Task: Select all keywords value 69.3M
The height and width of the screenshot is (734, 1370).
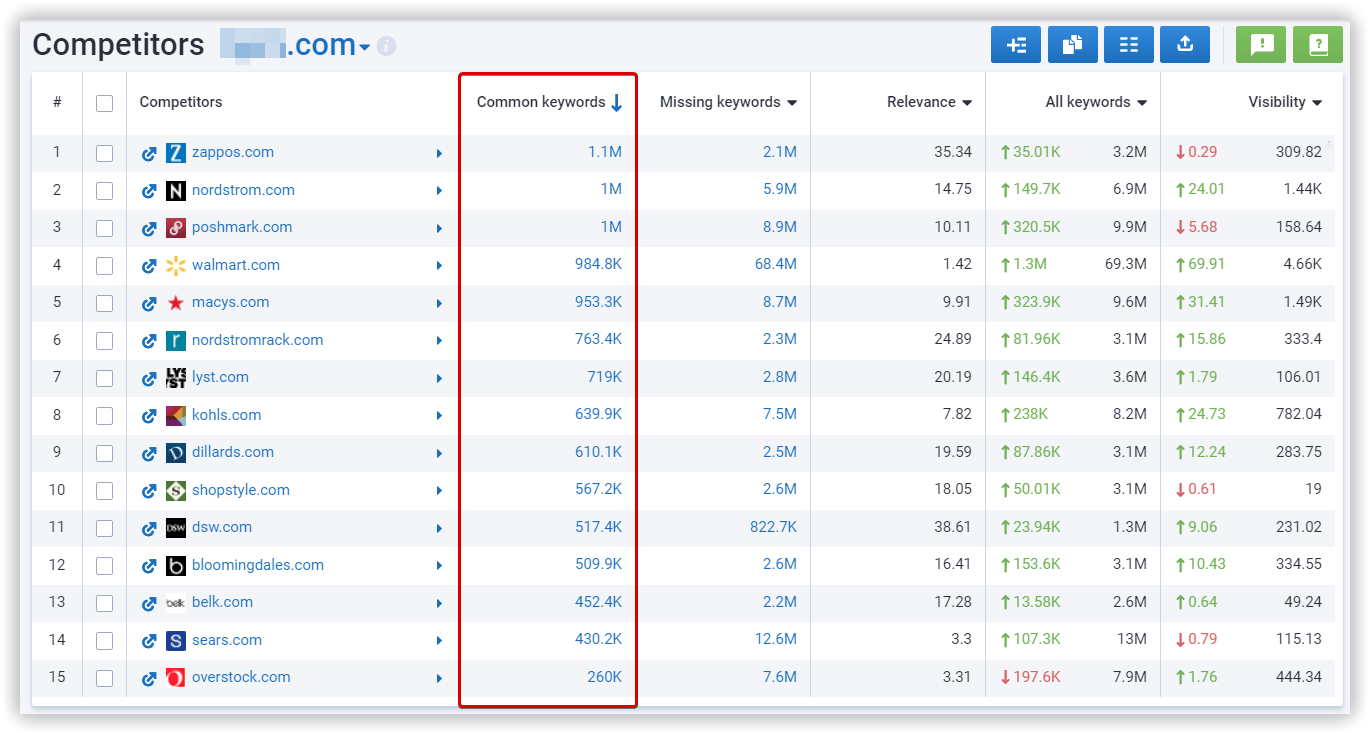Action: [x=1126, y=265]
